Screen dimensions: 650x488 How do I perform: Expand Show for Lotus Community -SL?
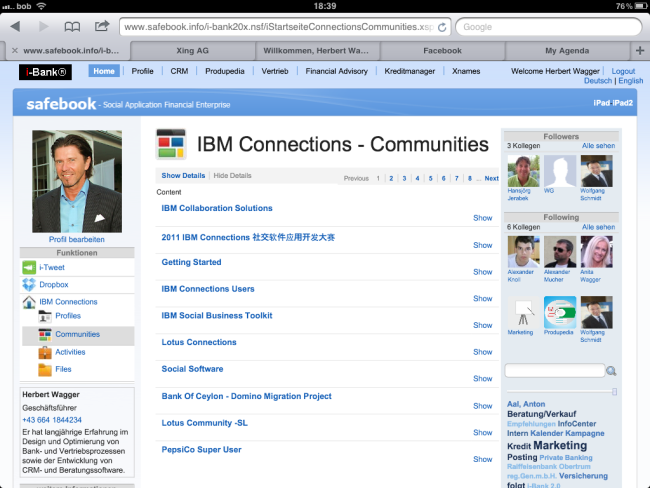(x=483, y=432)
